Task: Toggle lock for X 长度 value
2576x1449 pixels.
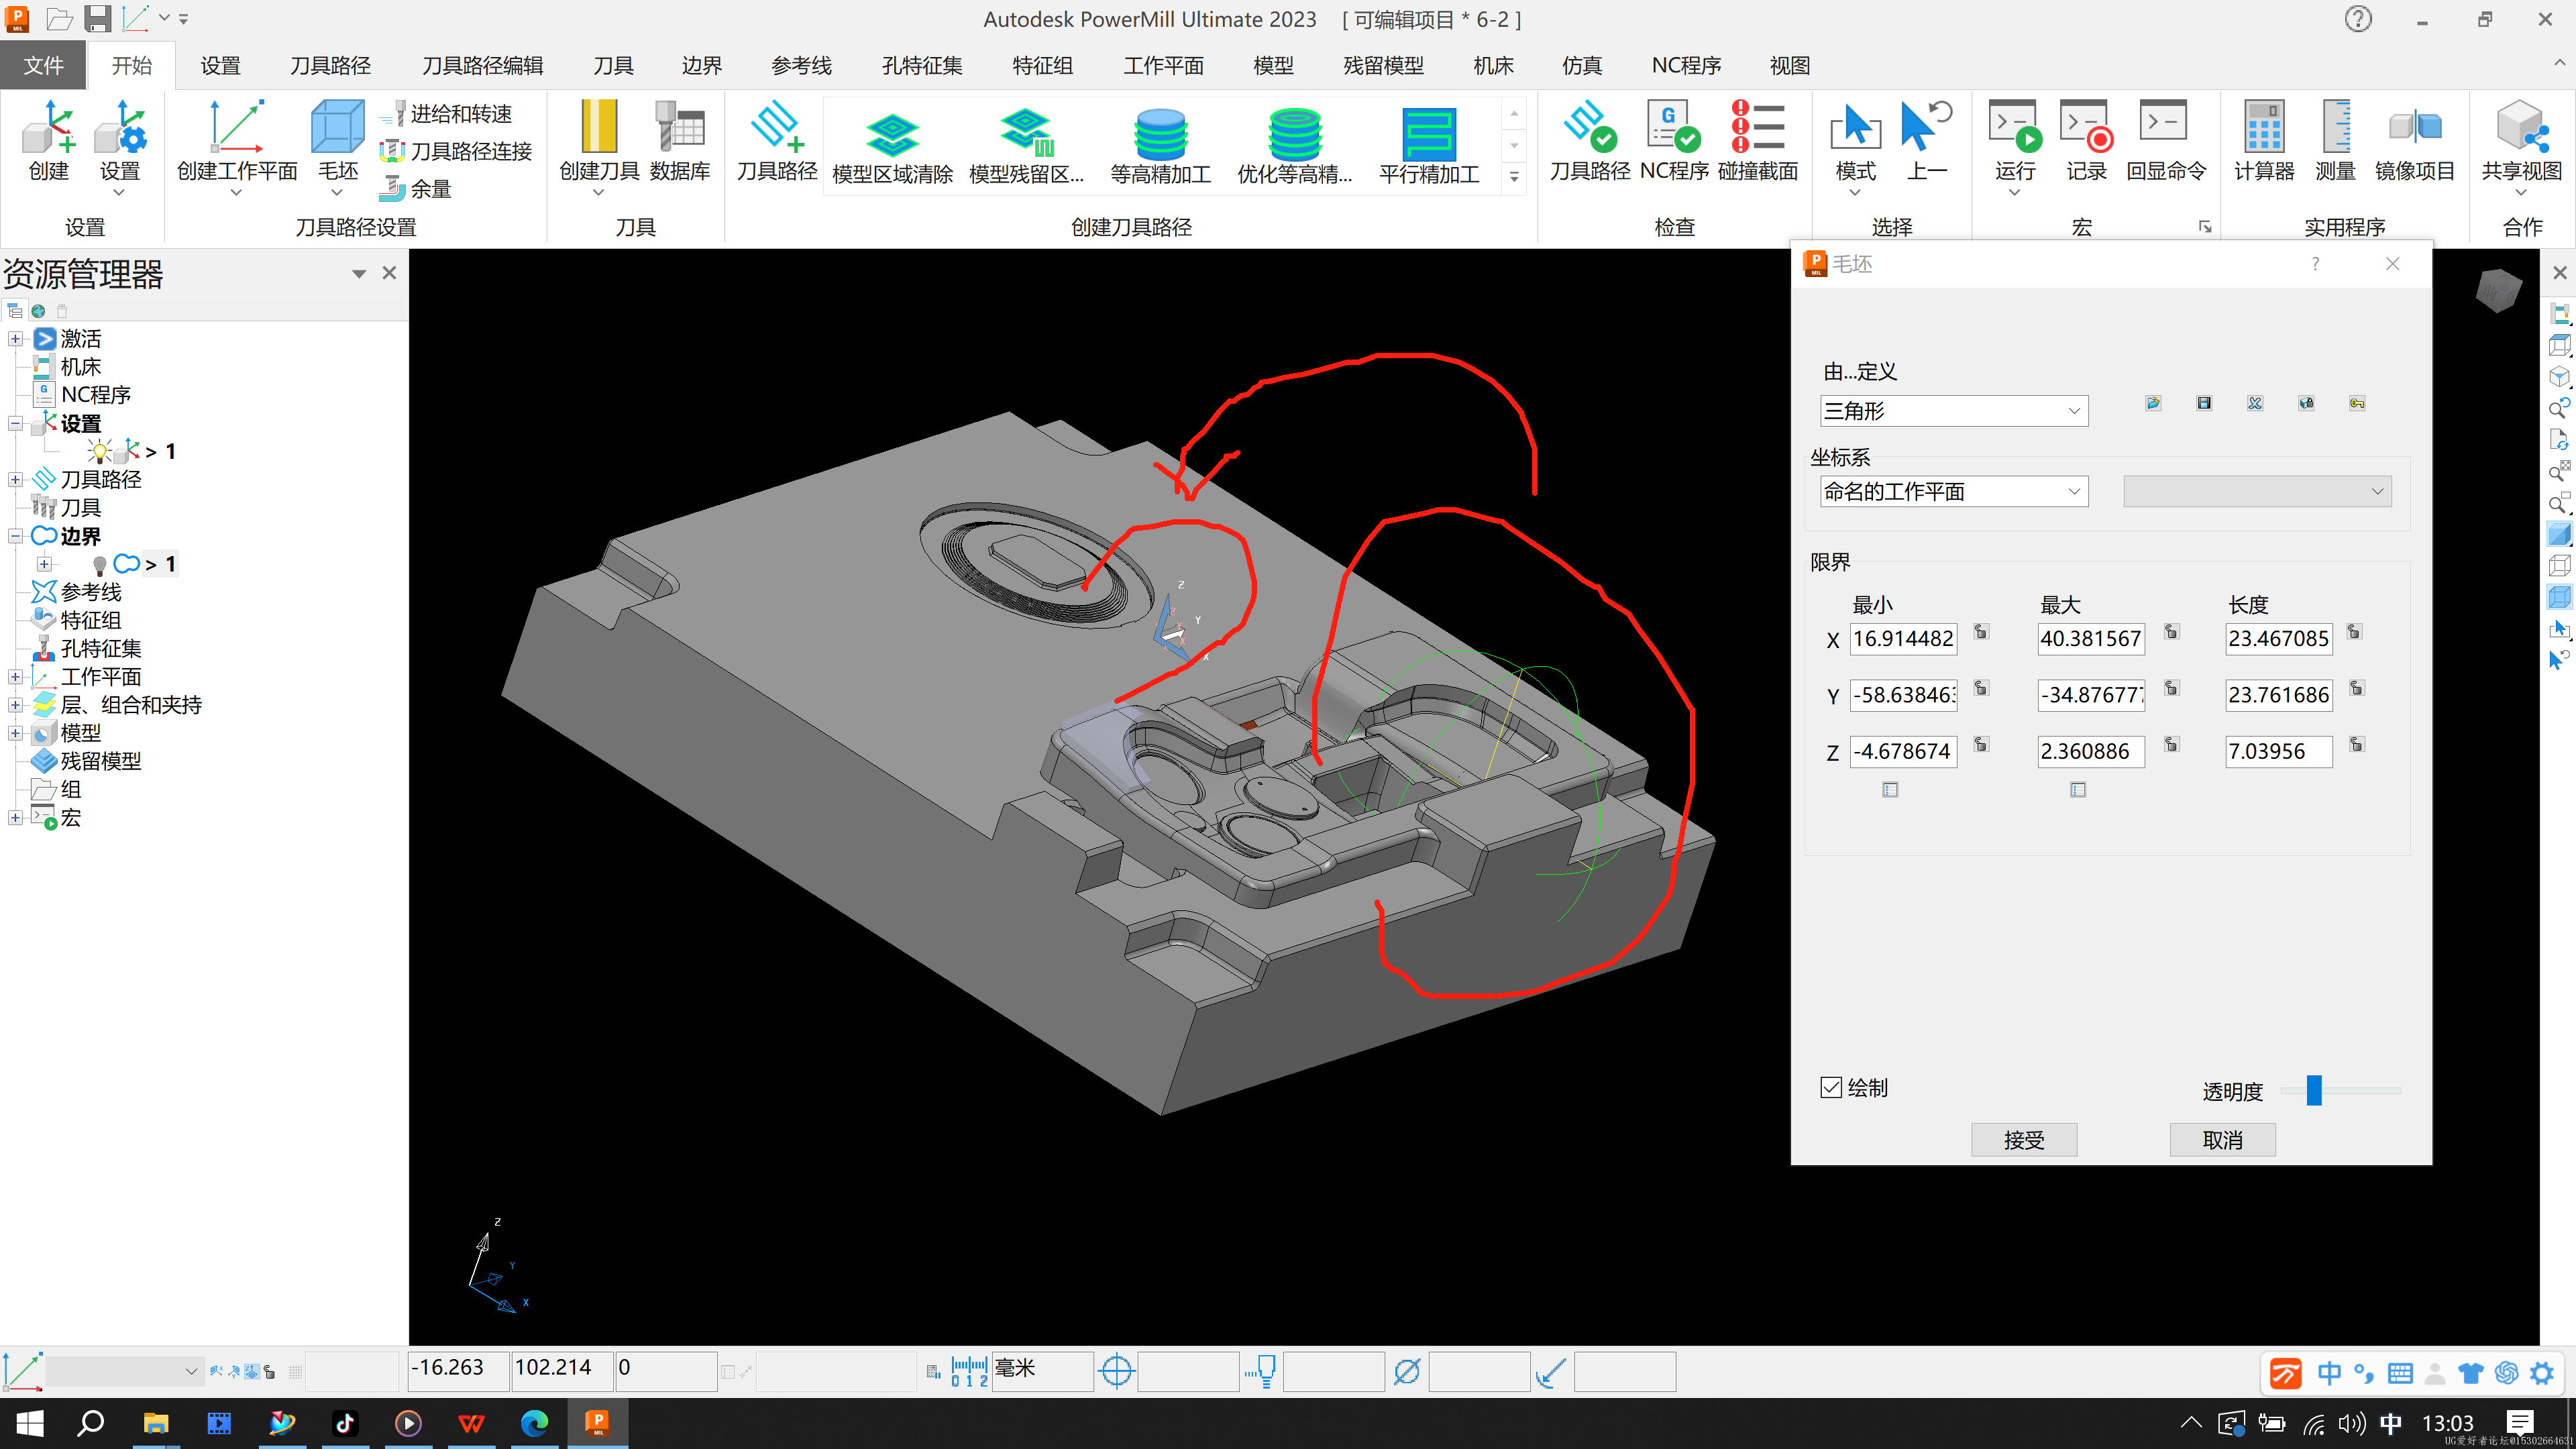Action: (x=2354, y=631)
